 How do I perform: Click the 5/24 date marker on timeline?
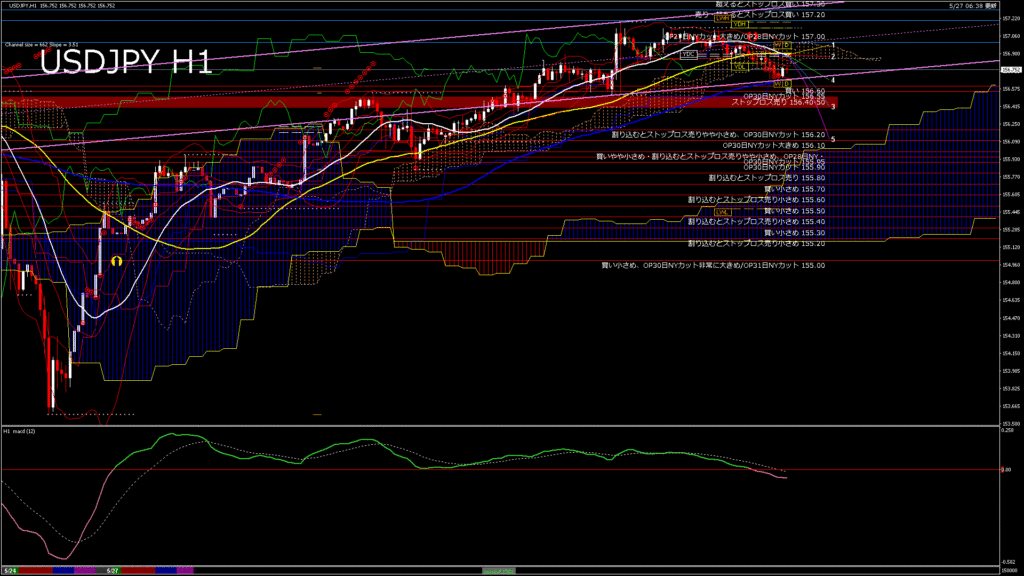(10, 570)
